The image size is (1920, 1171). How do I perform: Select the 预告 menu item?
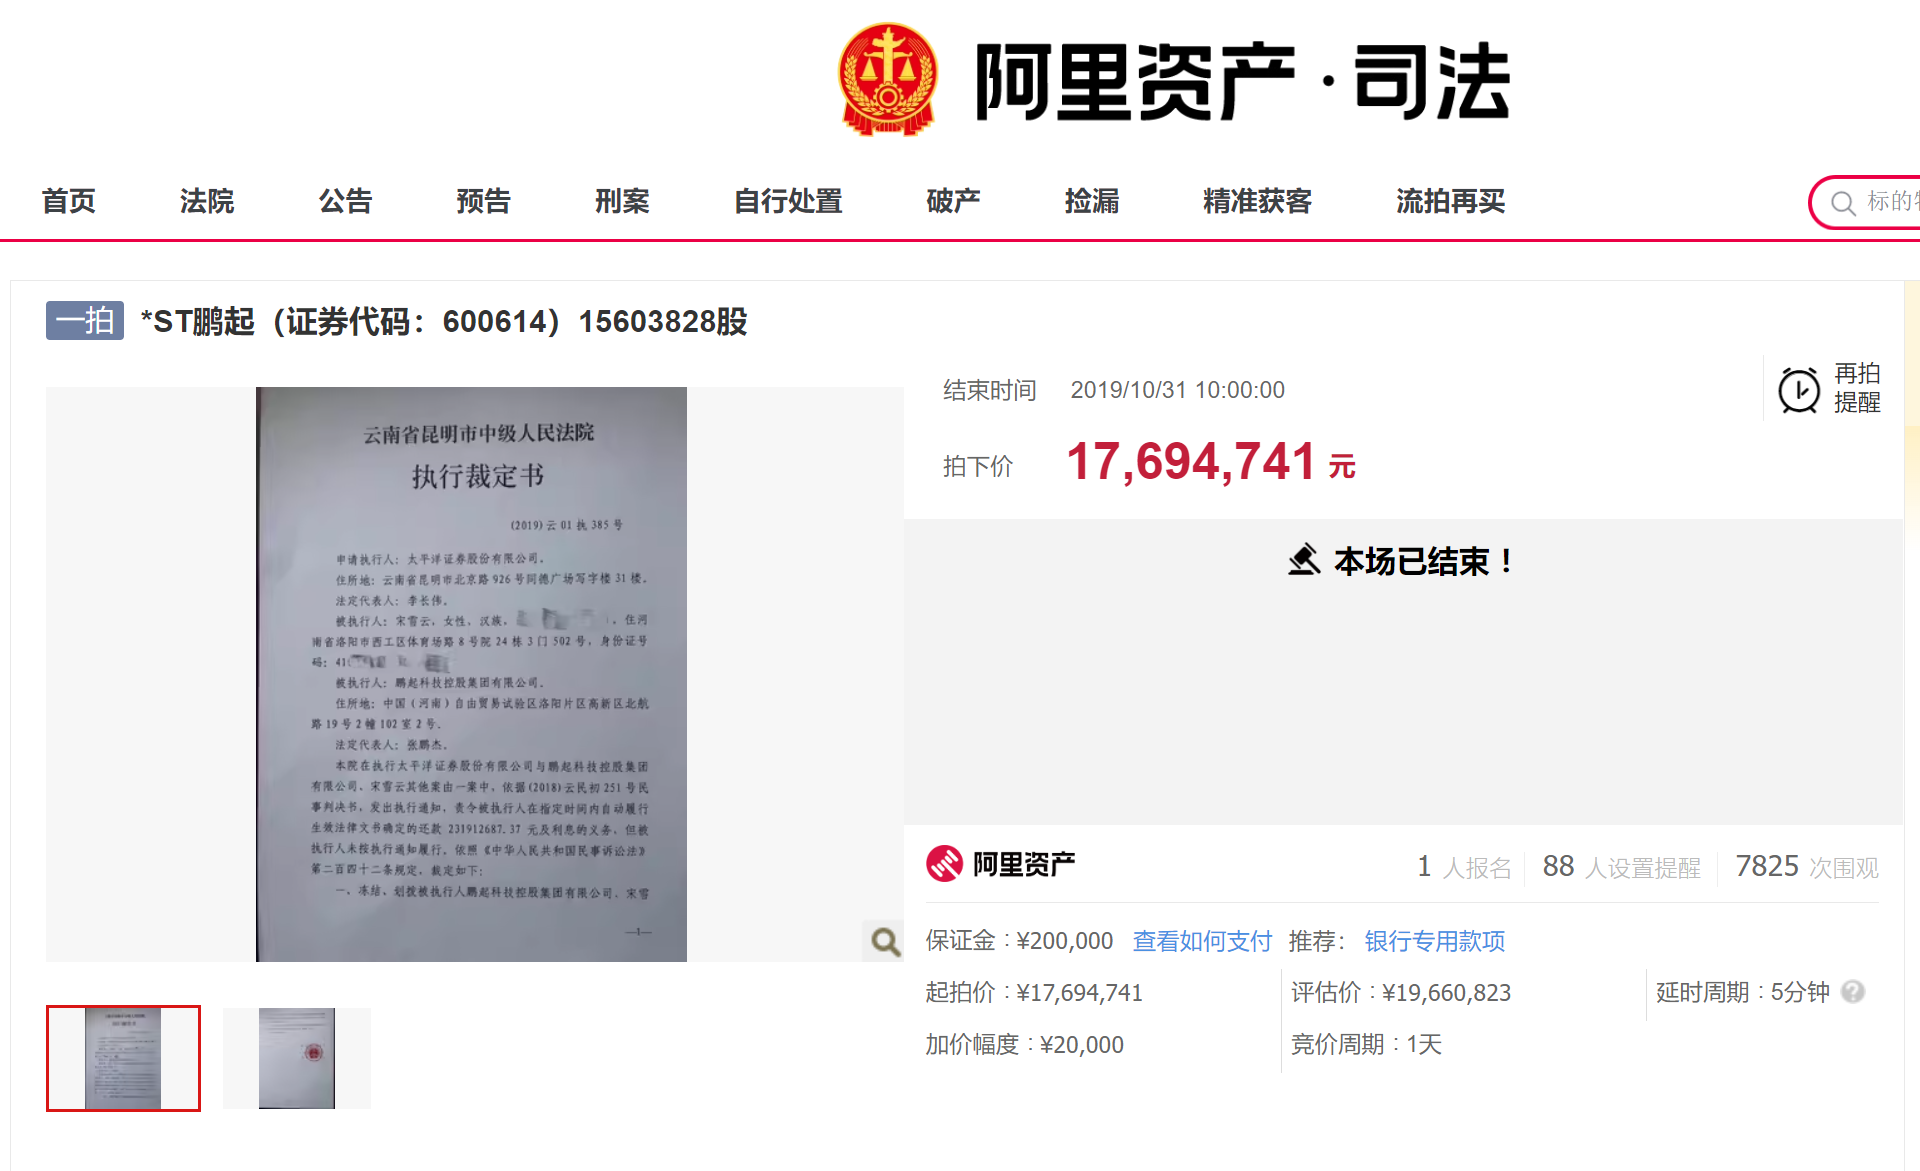484,201
